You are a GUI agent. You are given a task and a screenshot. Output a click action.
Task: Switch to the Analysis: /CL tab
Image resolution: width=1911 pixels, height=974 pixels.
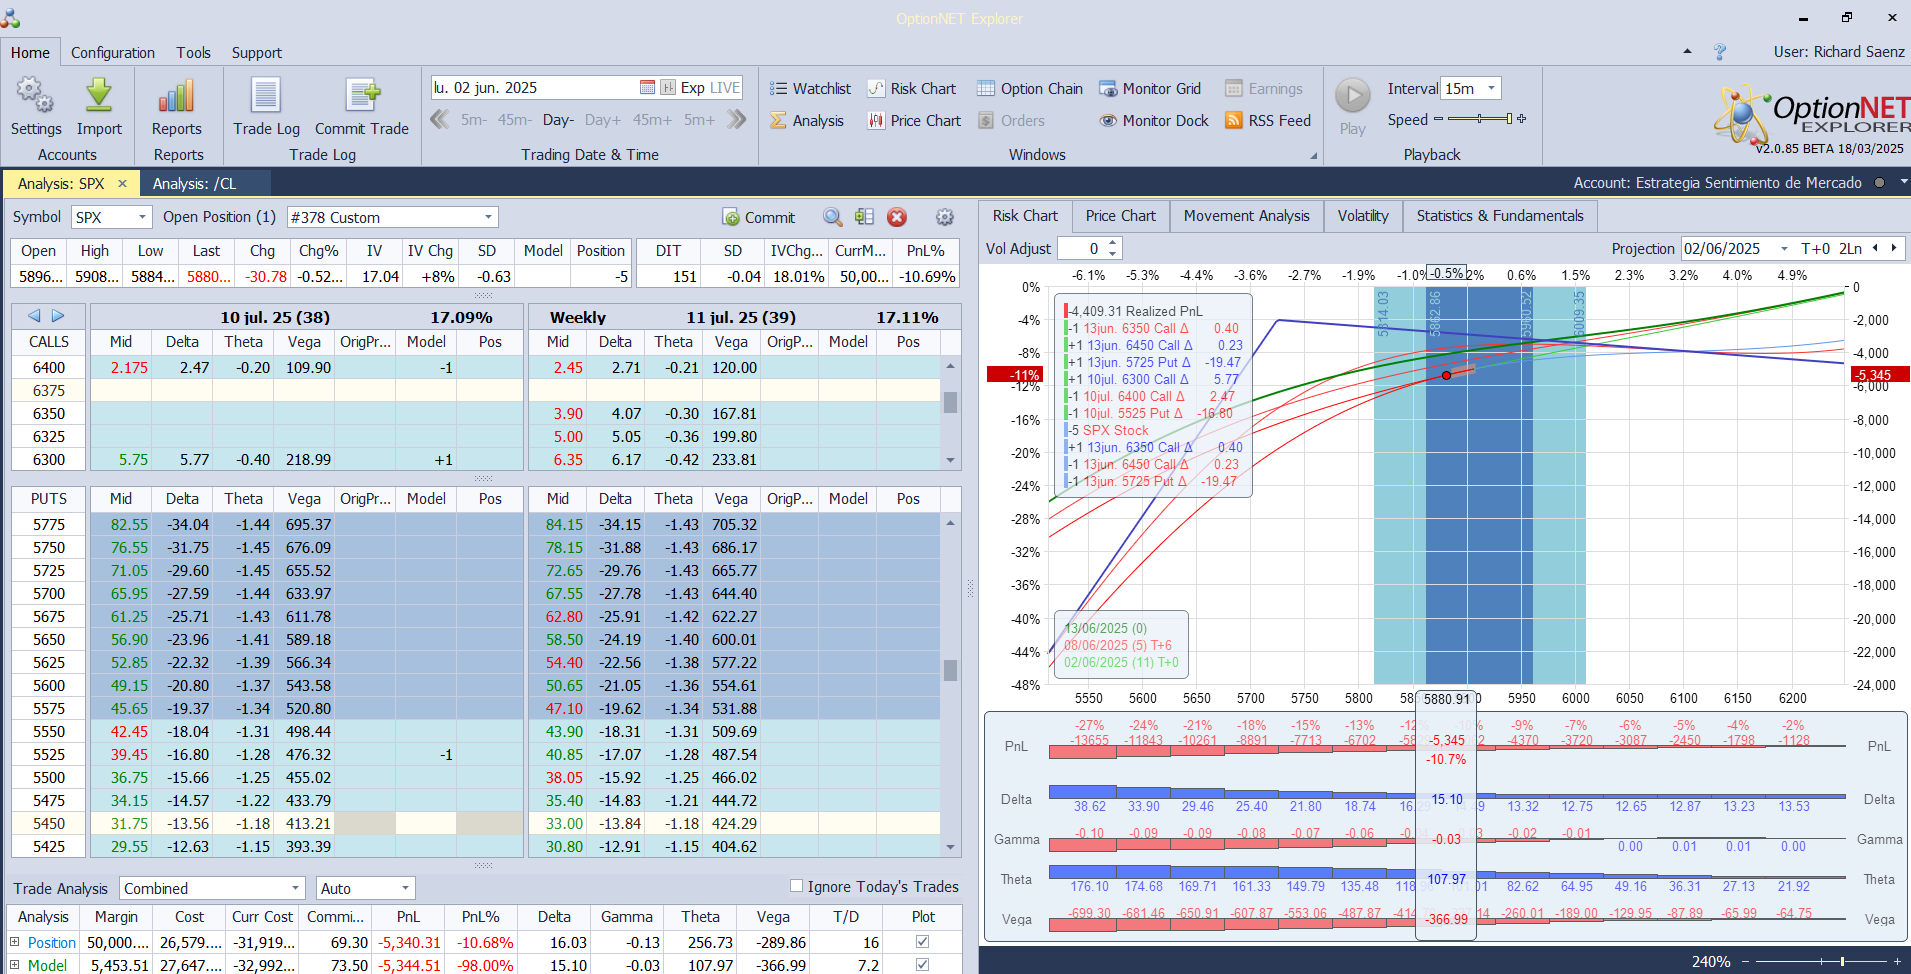tap(195, 183)
